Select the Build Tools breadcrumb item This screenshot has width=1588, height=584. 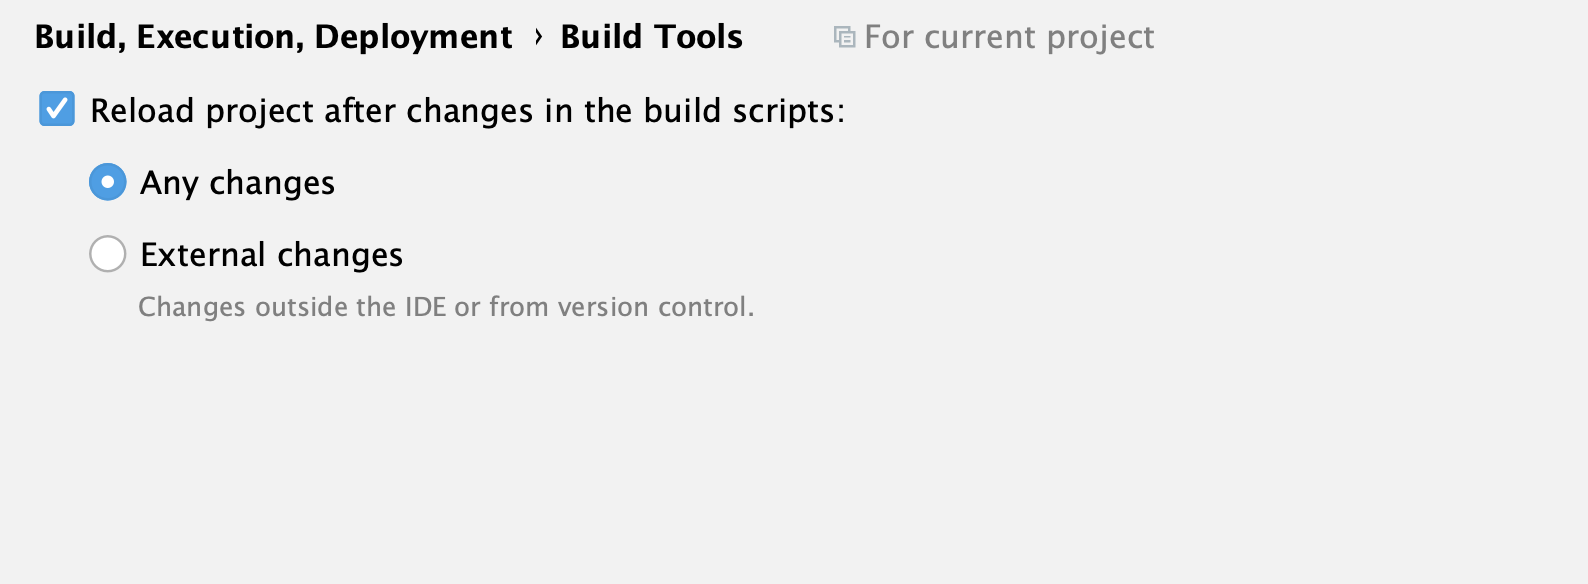coord(651,37)
